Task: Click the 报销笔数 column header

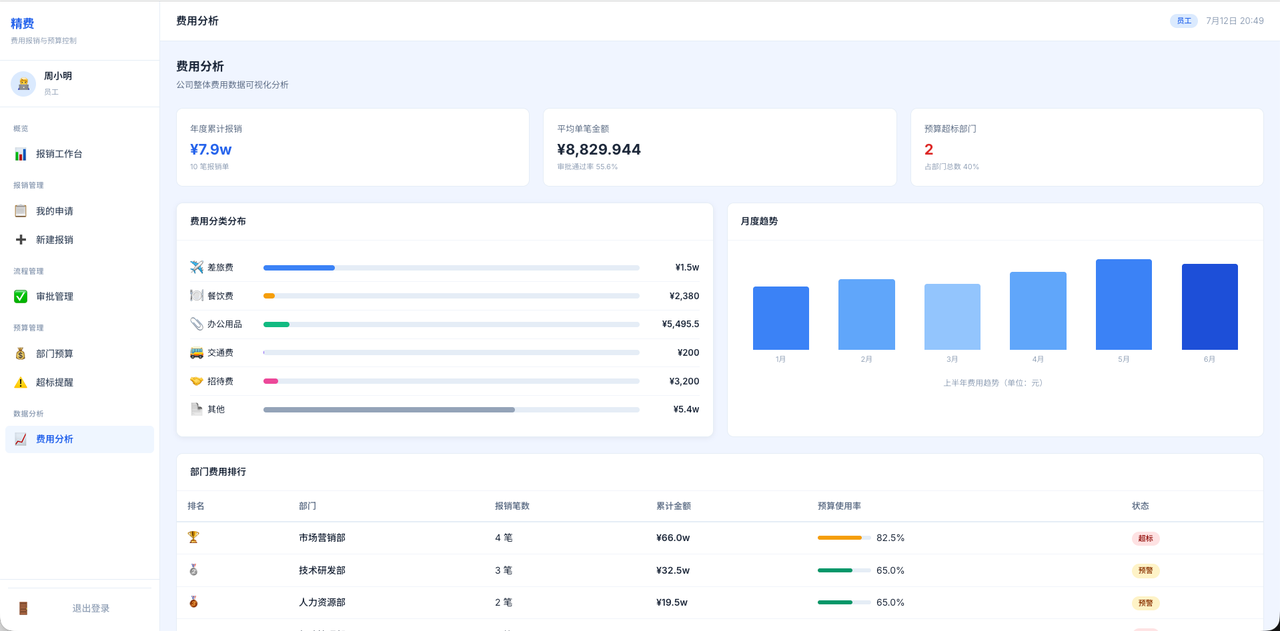Action: pyautogui.click(x=512, y=506)
